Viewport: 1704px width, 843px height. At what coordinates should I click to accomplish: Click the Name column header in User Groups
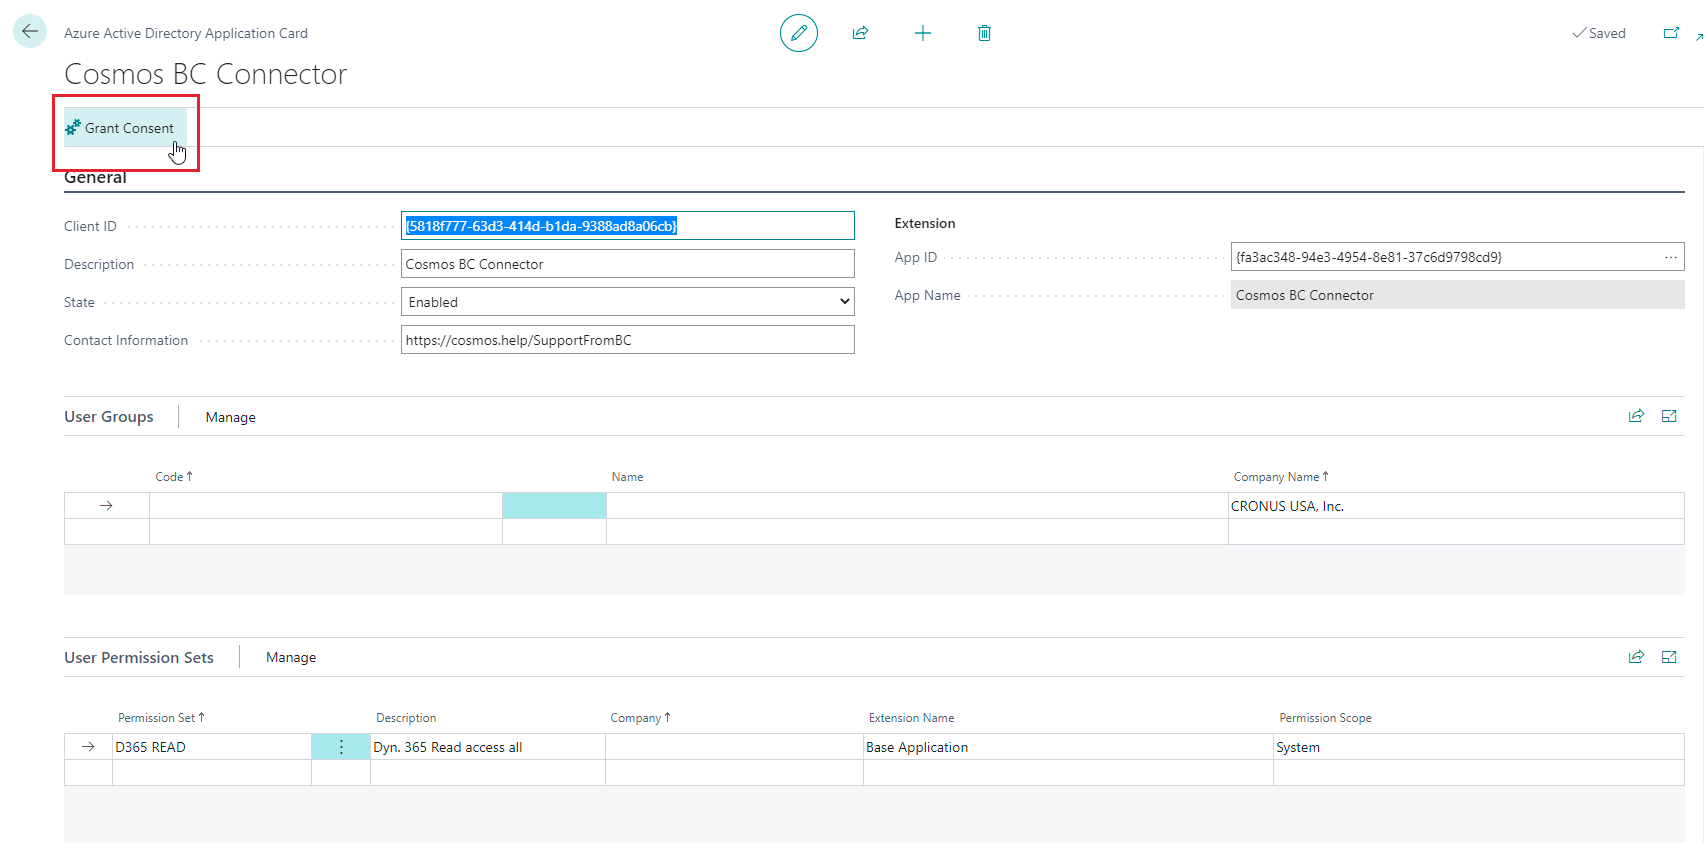(627, 477)
